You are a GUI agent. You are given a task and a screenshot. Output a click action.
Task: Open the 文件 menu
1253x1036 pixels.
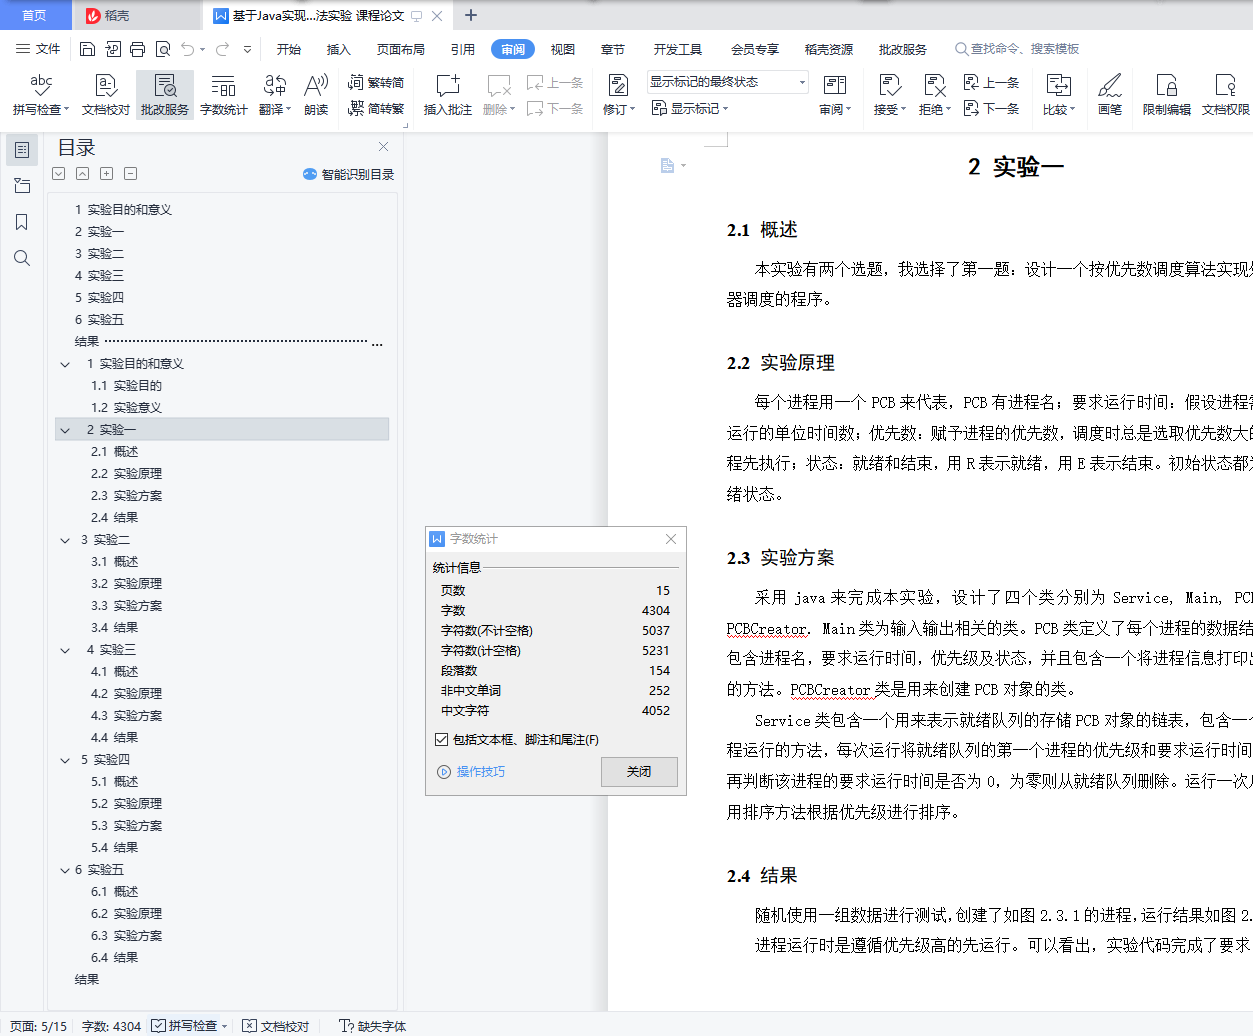tap(38, 49)
